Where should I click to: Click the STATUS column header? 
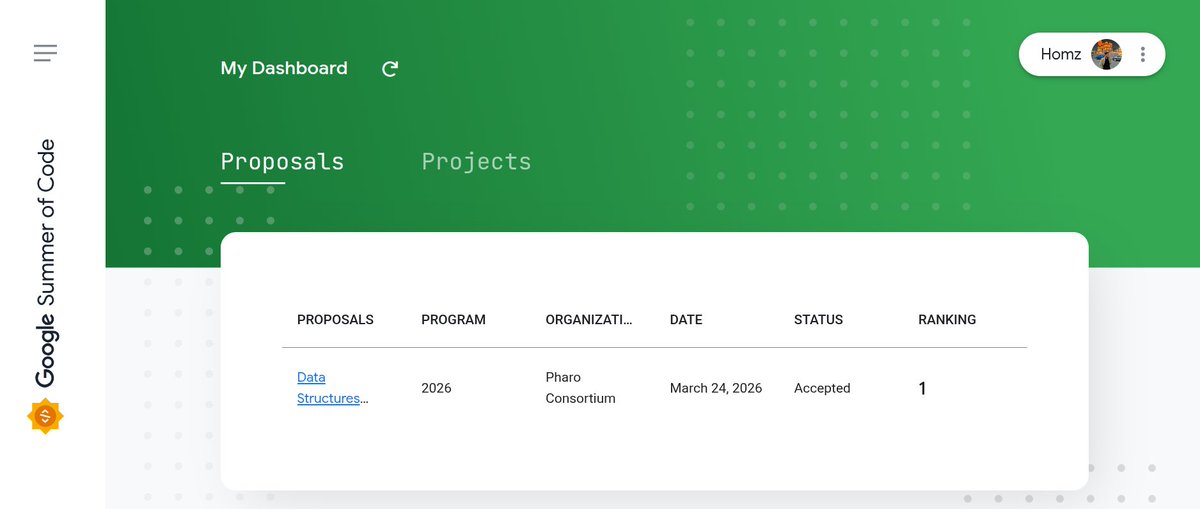(818, 320)
